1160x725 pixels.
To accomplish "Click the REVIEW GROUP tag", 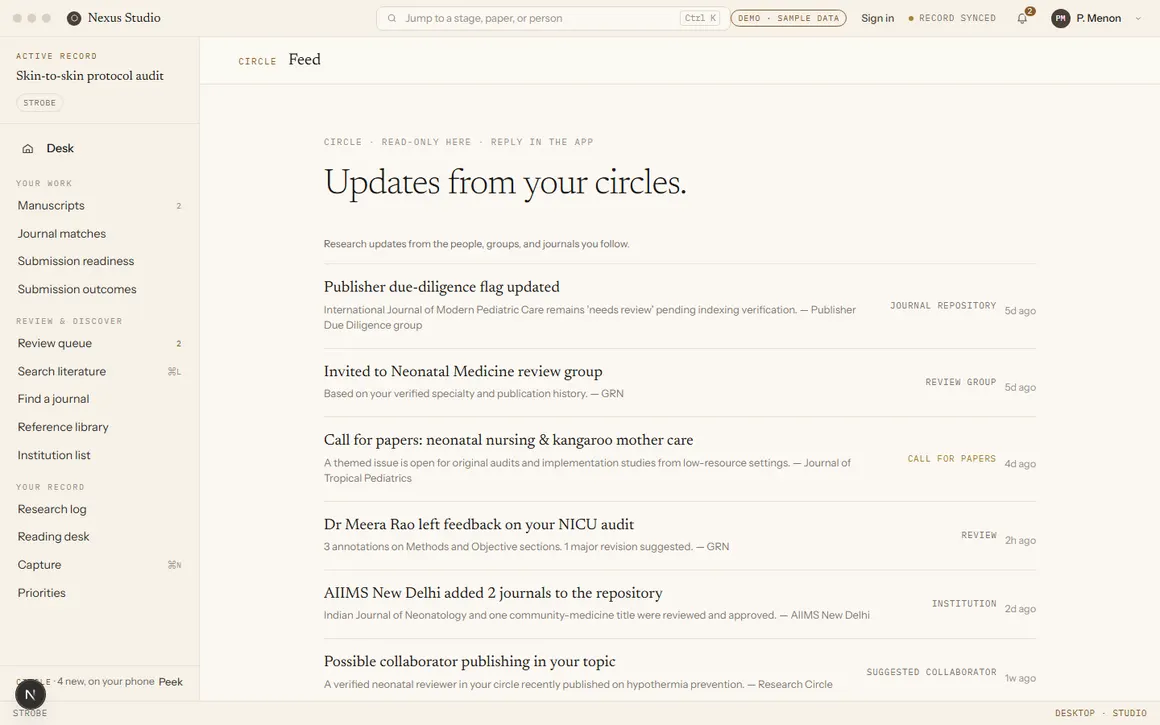I will pyautogui.click(x=960, y=382).
